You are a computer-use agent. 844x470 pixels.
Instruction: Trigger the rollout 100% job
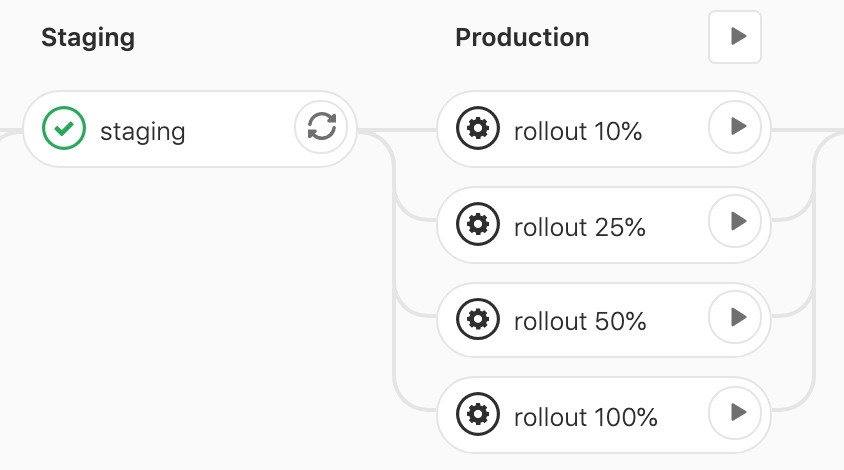pyautogui.click(x=735, y=412)
